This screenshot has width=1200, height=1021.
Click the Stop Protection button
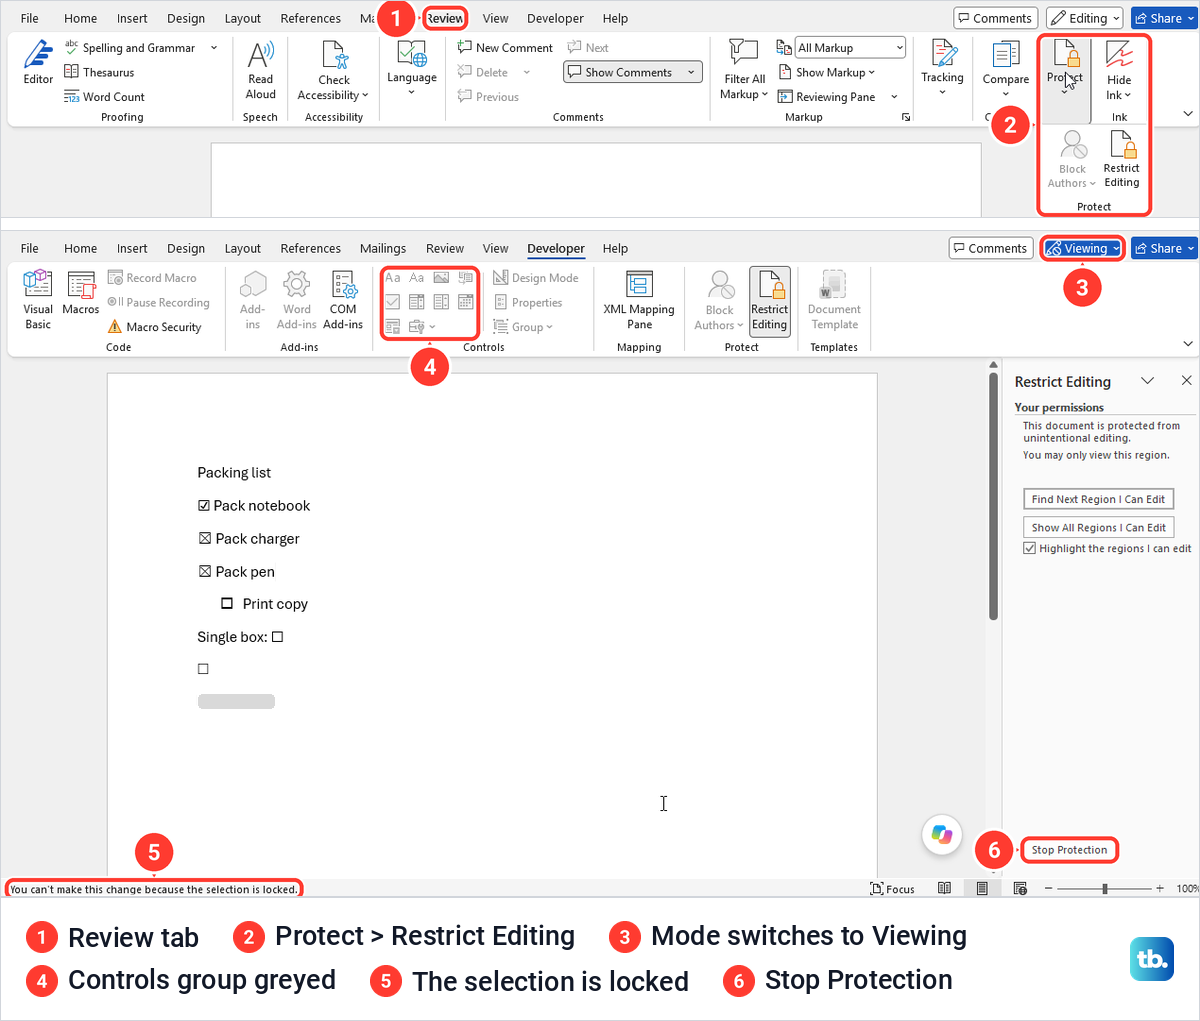point(1069,850)
